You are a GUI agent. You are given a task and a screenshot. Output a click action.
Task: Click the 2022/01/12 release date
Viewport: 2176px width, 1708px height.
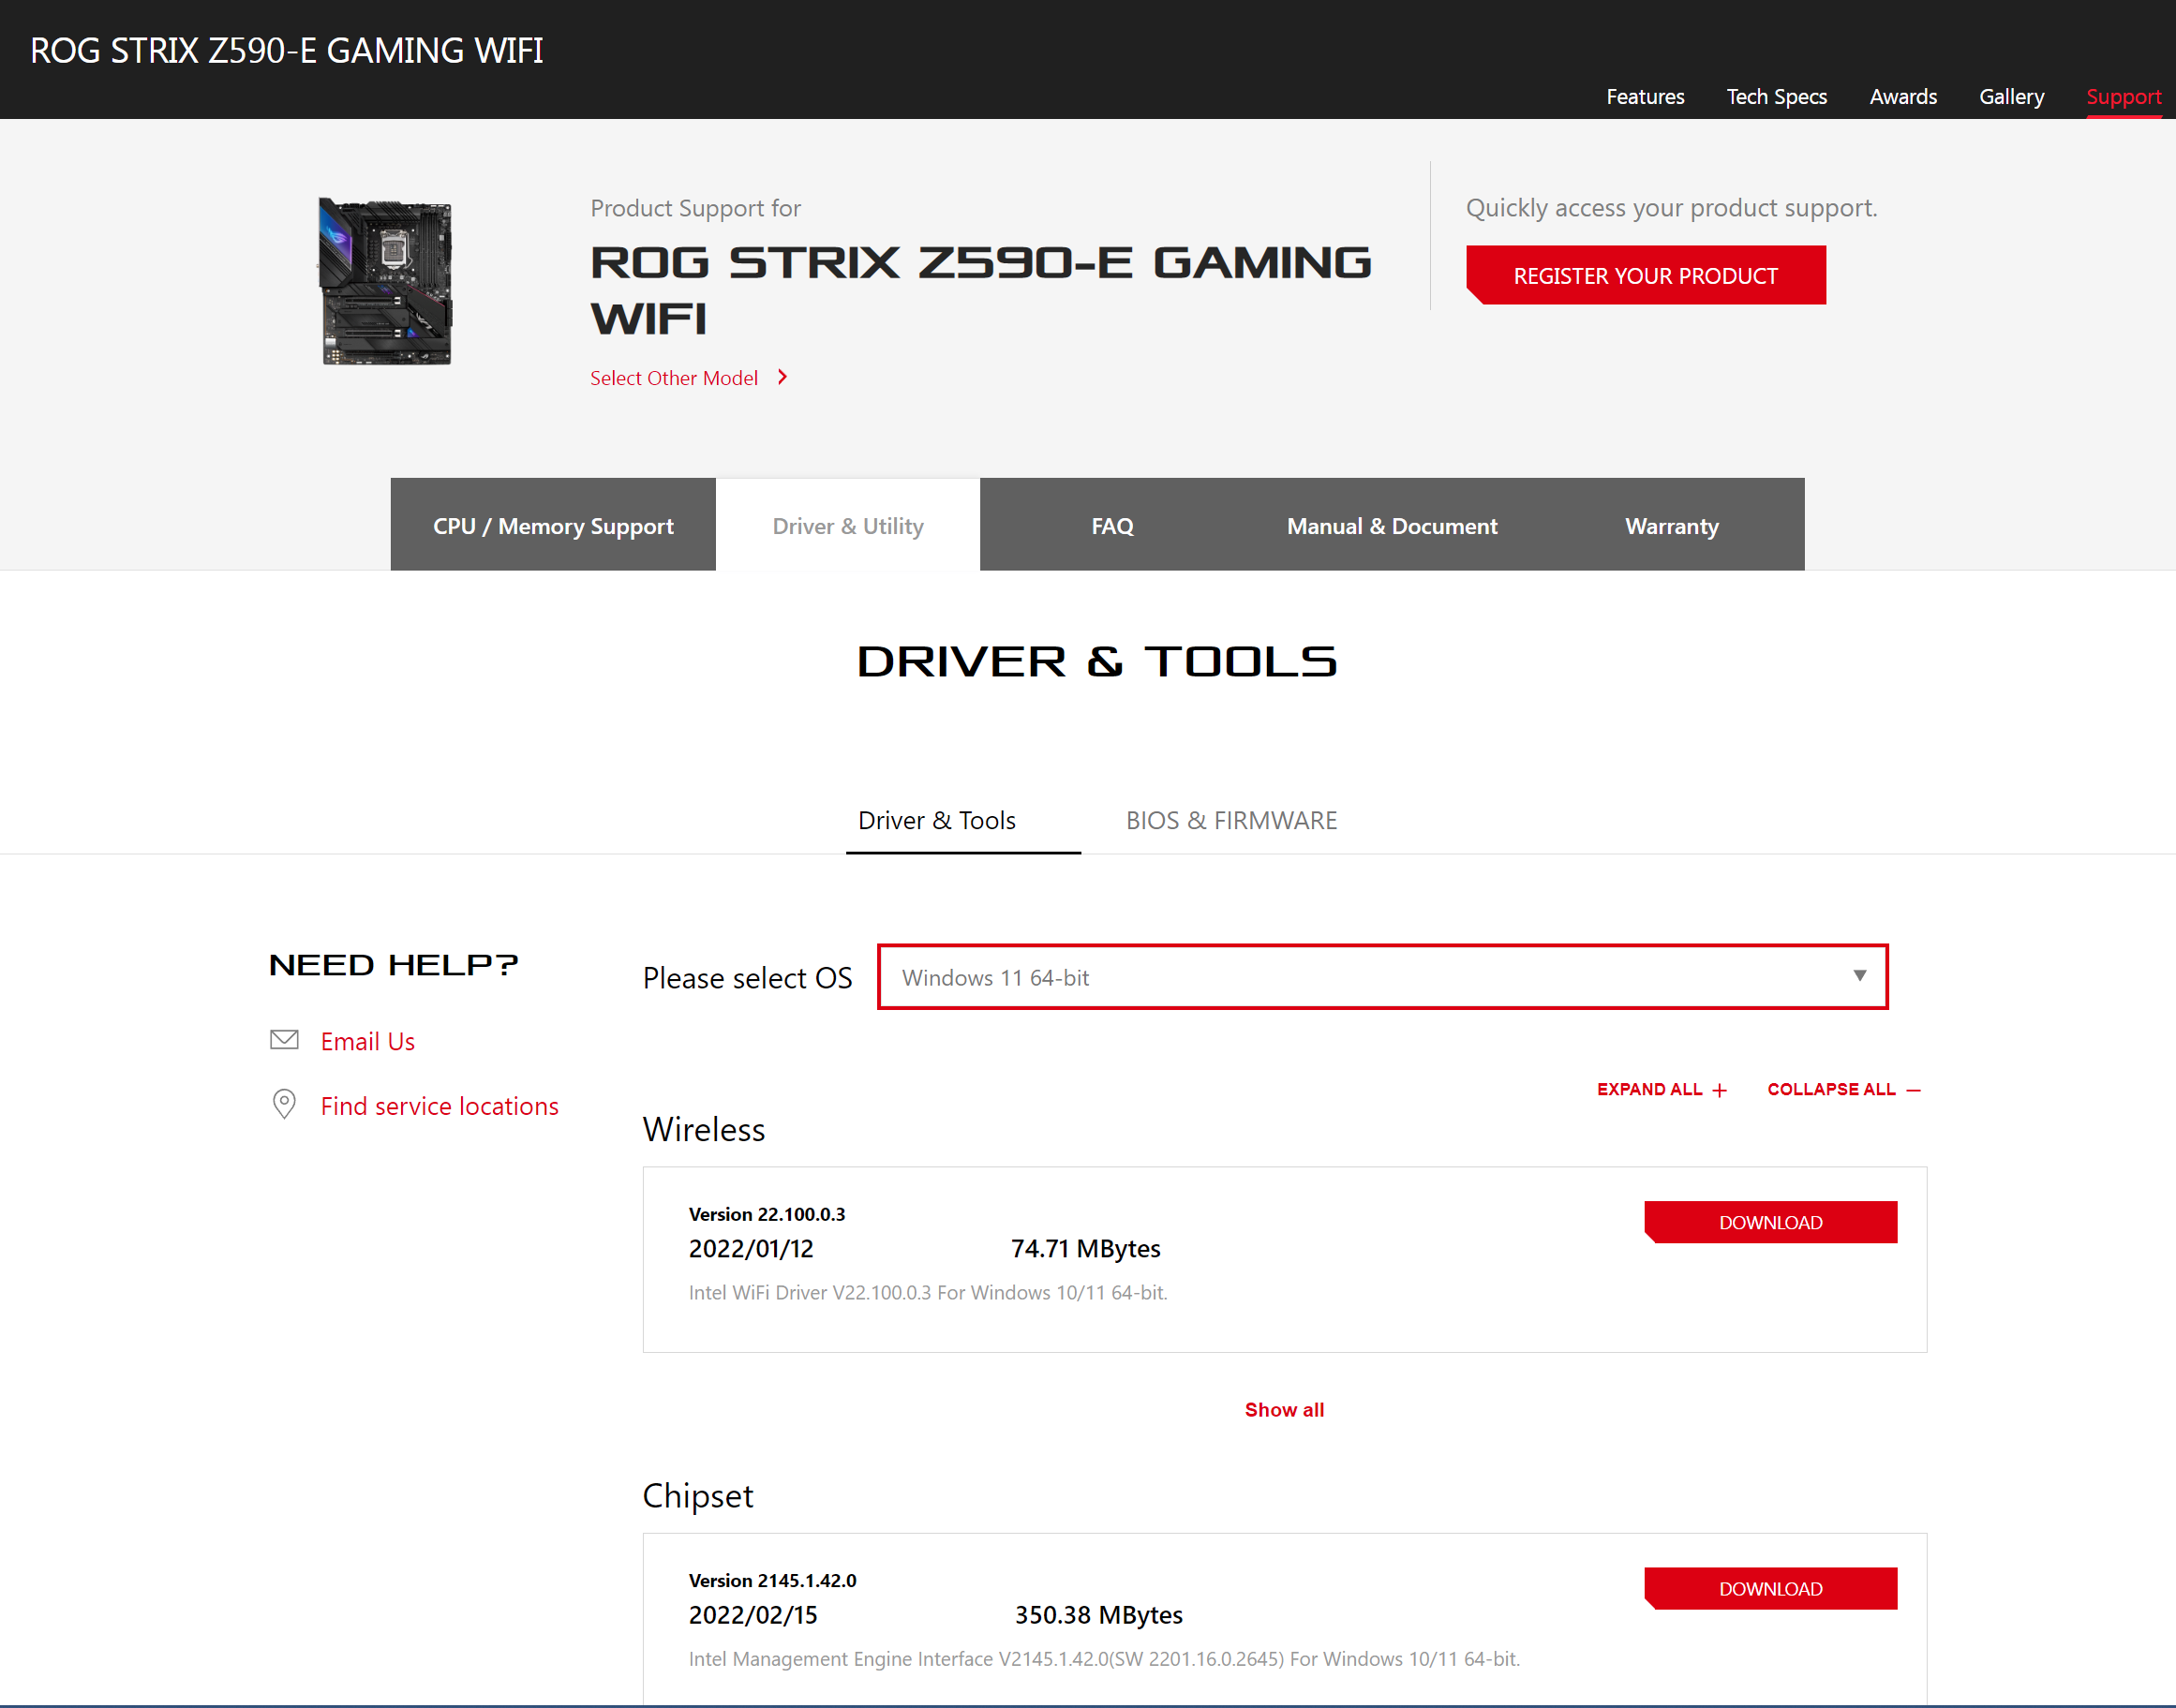click(x=751, y=1248)
